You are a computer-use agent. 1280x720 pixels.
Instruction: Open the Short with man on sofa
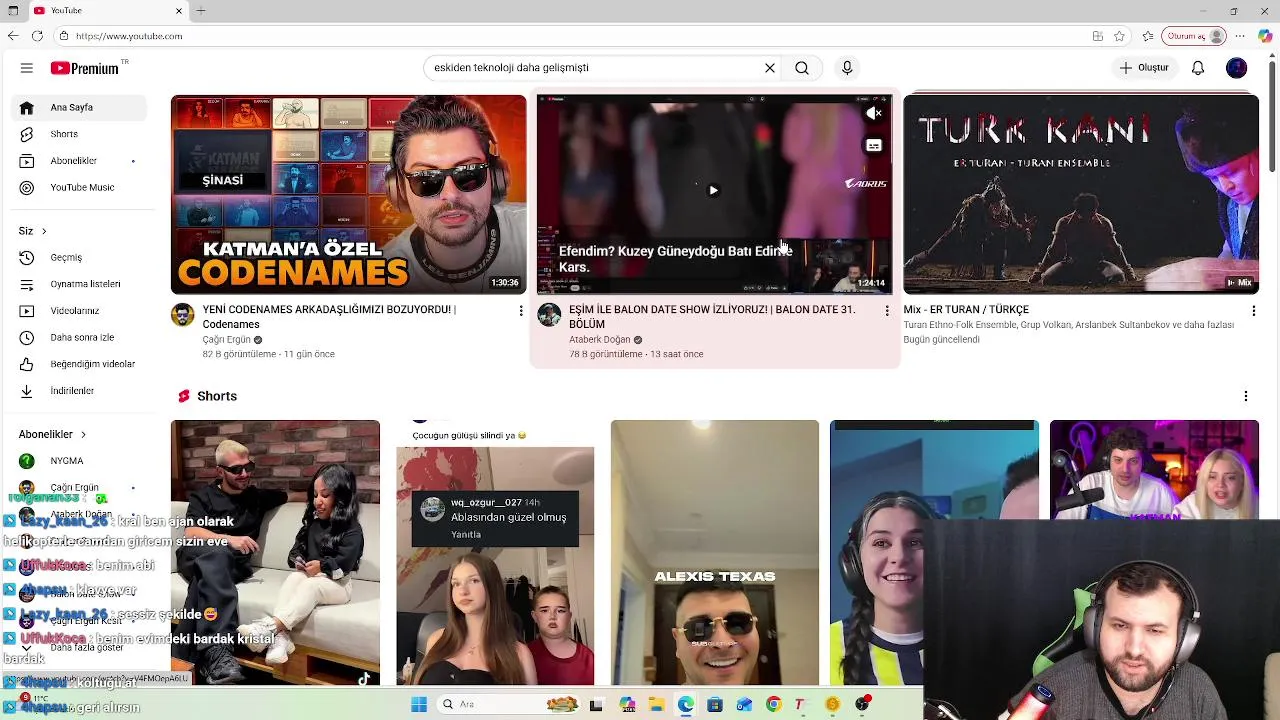pos(275,552)
